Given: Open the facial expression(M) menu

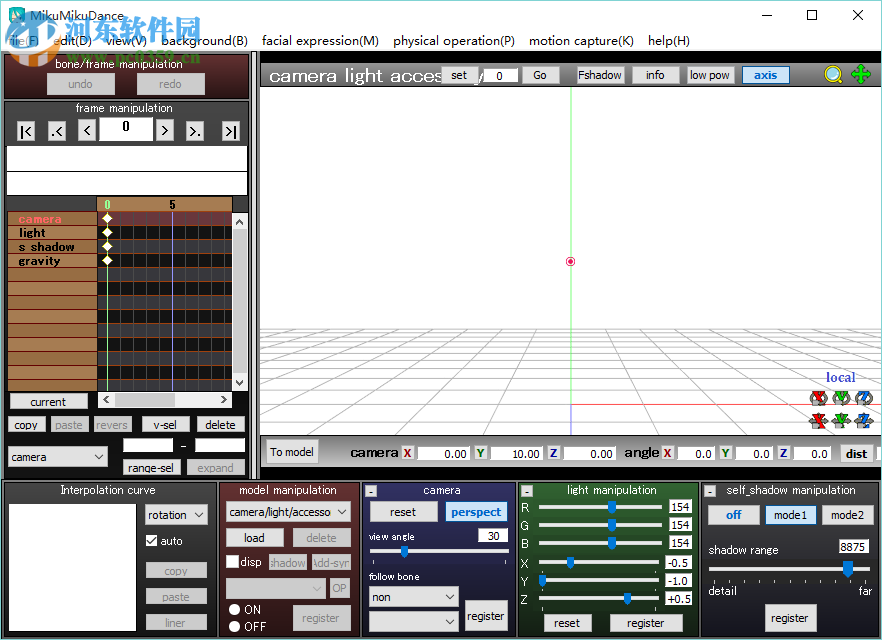Looking at the screenshot, I should coord(320,41).
